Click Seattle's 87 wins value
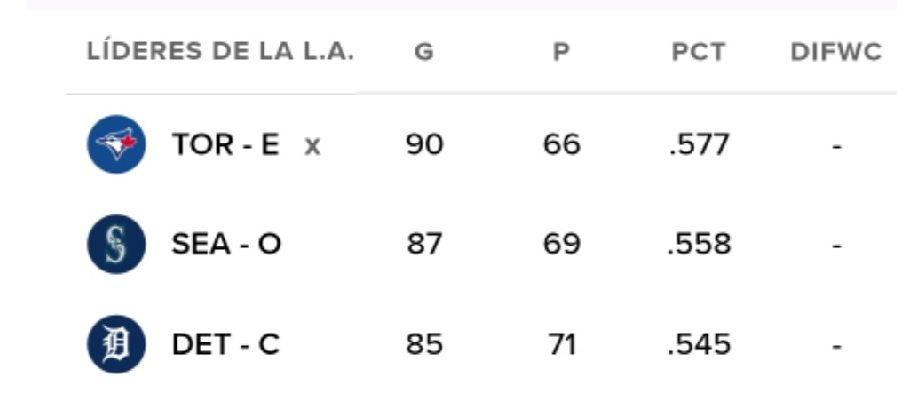The image size is (897, 406). point(424,245)
